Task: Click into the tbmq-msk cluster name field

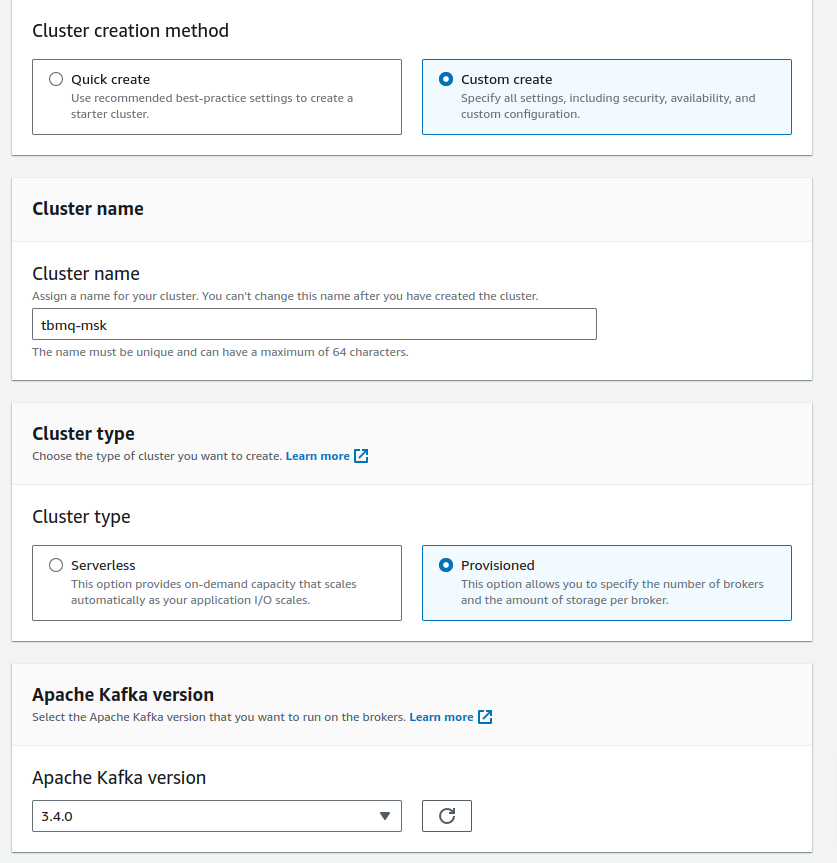Action: tap(314, 324)
